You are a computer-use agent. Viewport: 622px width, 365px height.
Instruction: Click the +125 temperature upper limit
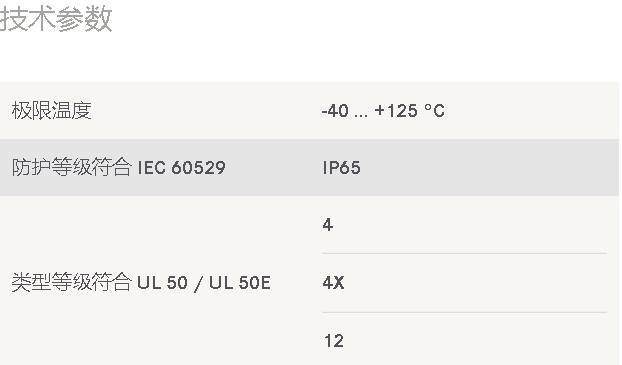pyautogui.click(x=396, y=111)
